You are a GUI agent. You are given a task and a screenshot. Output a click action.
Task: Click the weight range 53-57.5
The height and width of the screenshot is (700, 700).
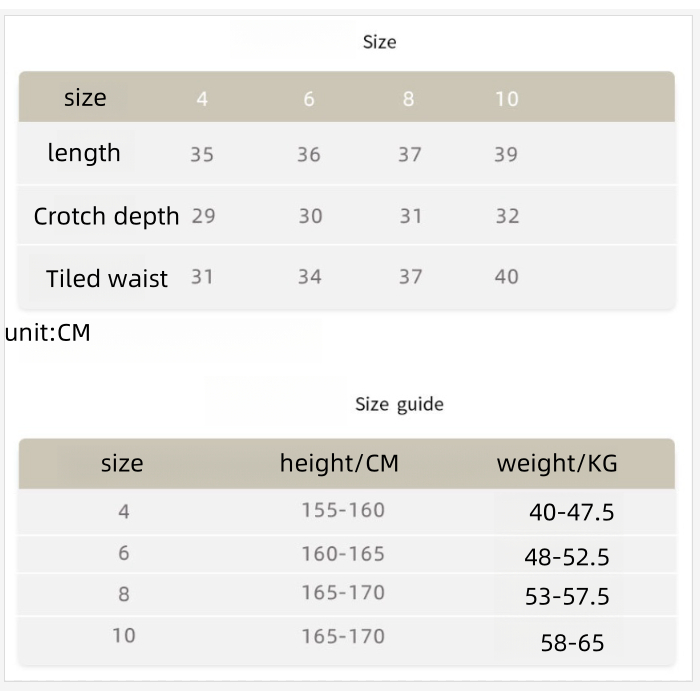[567, 597]
